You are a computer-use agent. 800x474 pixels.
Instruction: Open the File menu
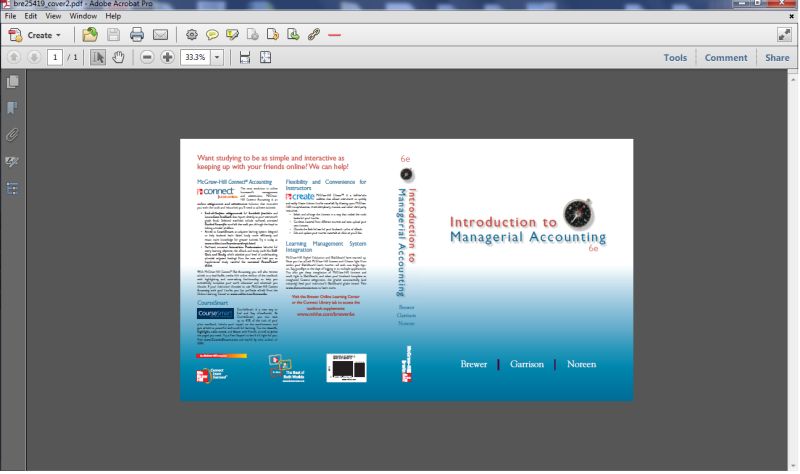tap(10, 16)
